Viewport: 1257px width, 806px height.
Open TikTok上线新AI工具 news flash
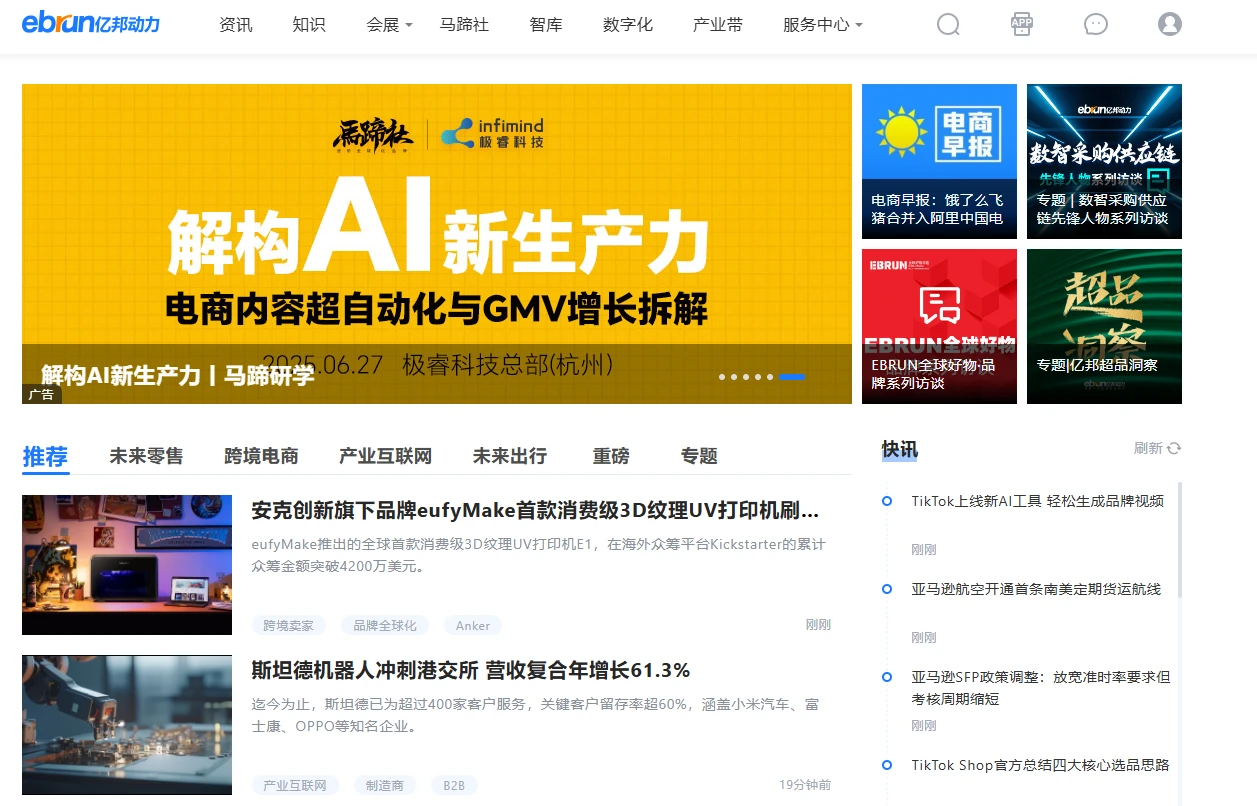[1037, 501]
